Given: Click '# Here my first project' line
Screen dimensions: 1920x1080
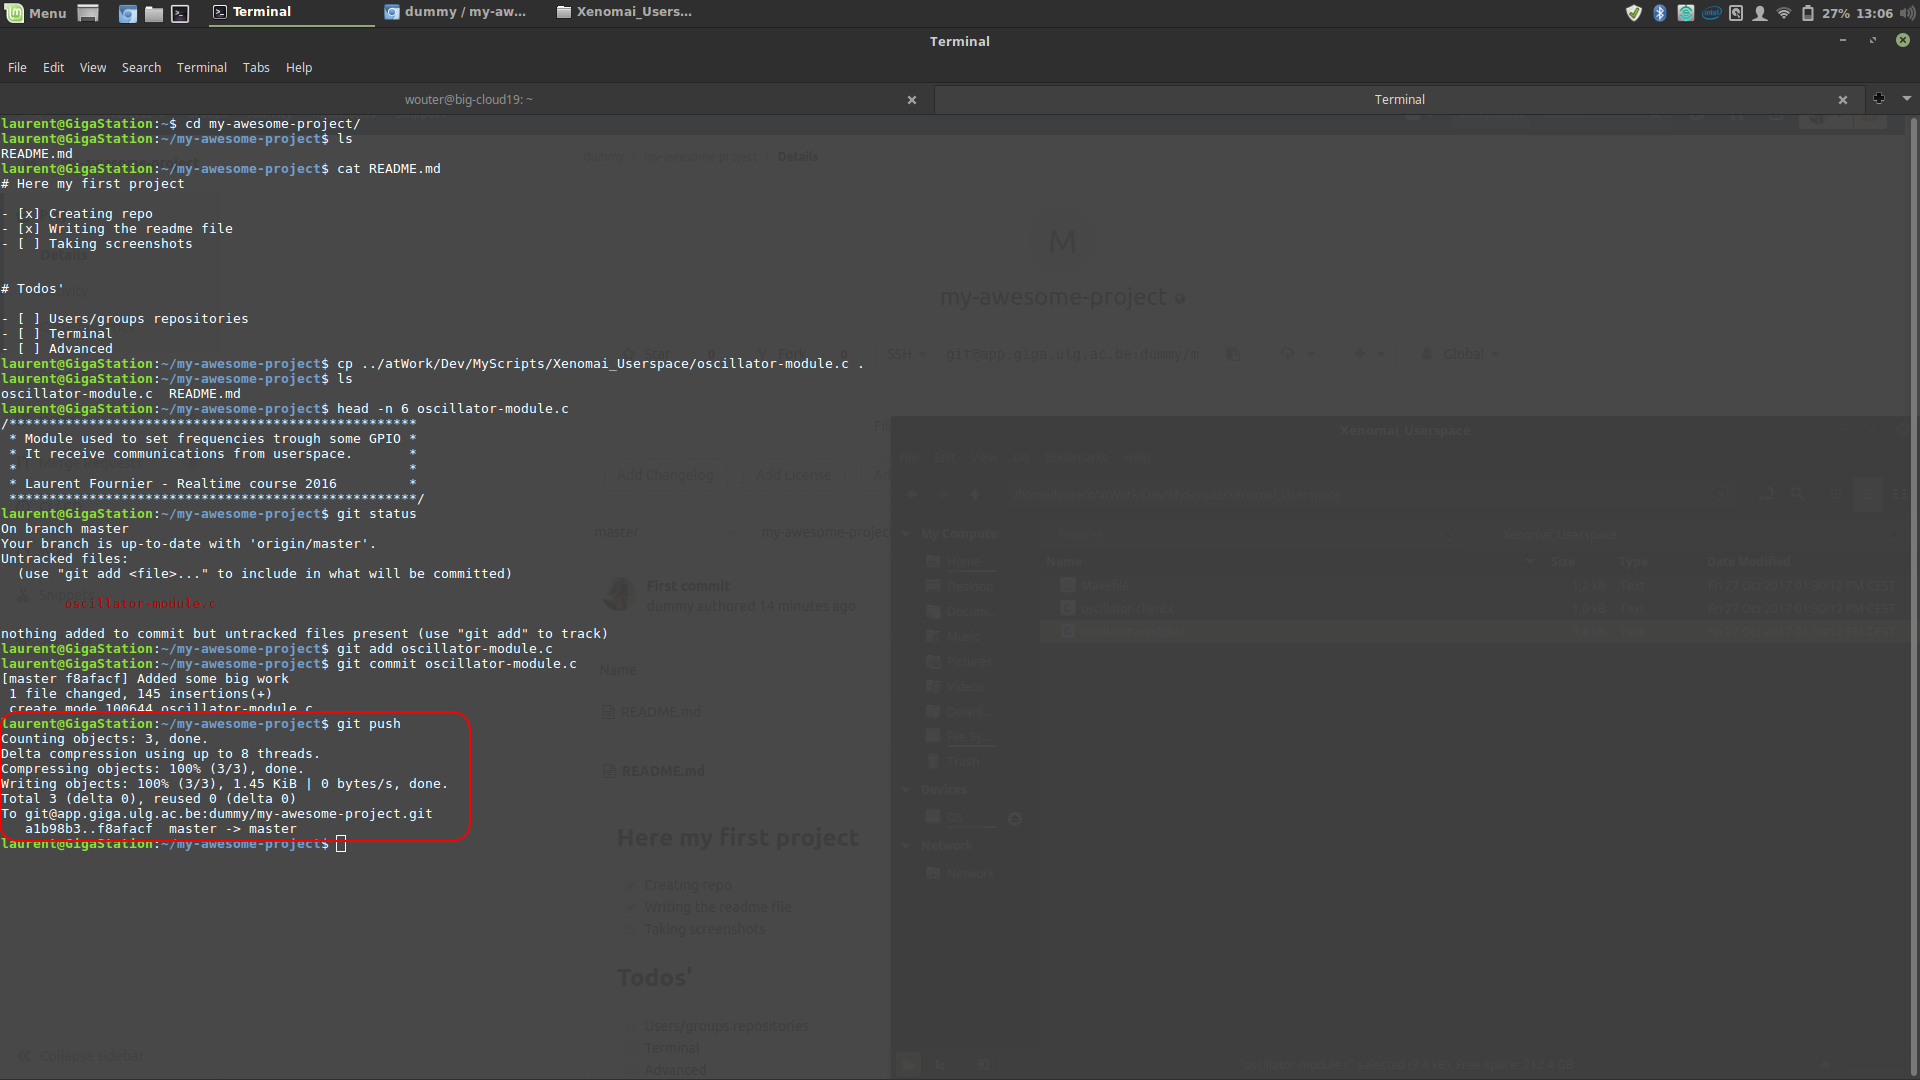Looking at the screenshot, I should click(93, 184).
